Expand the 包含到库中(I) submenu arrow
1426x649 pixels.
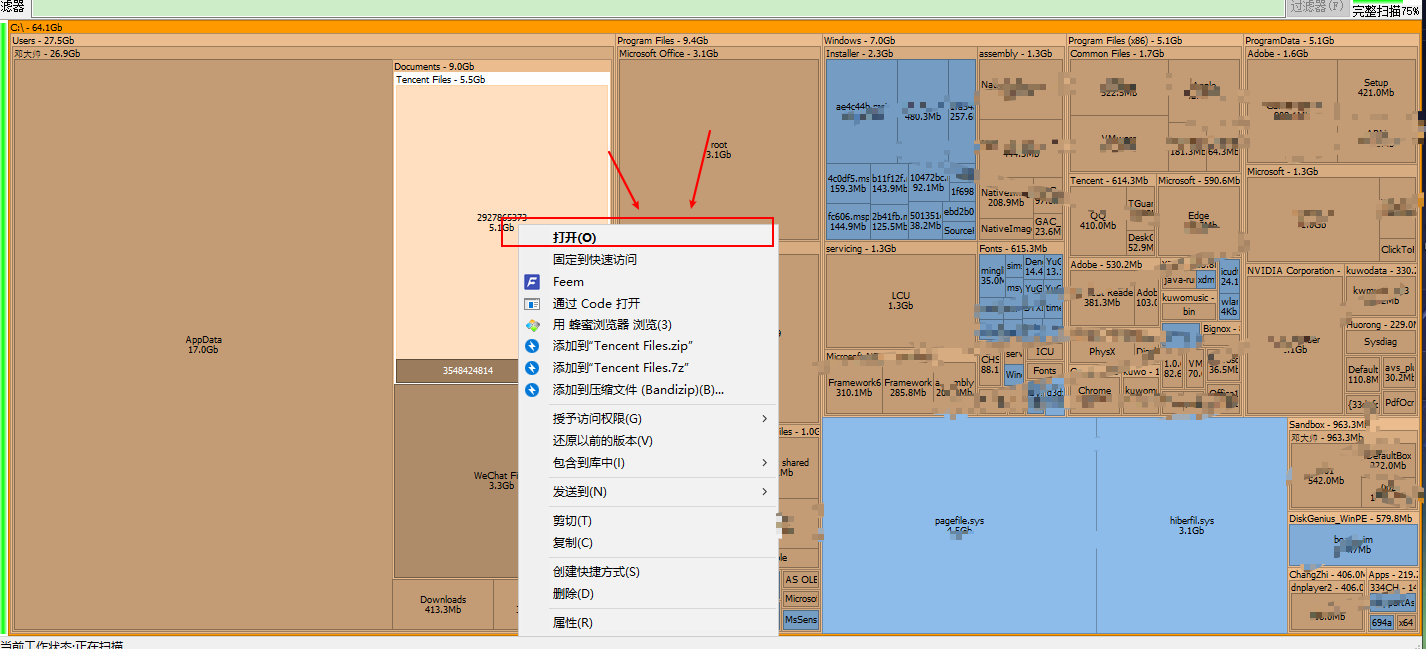pos(765,463)
